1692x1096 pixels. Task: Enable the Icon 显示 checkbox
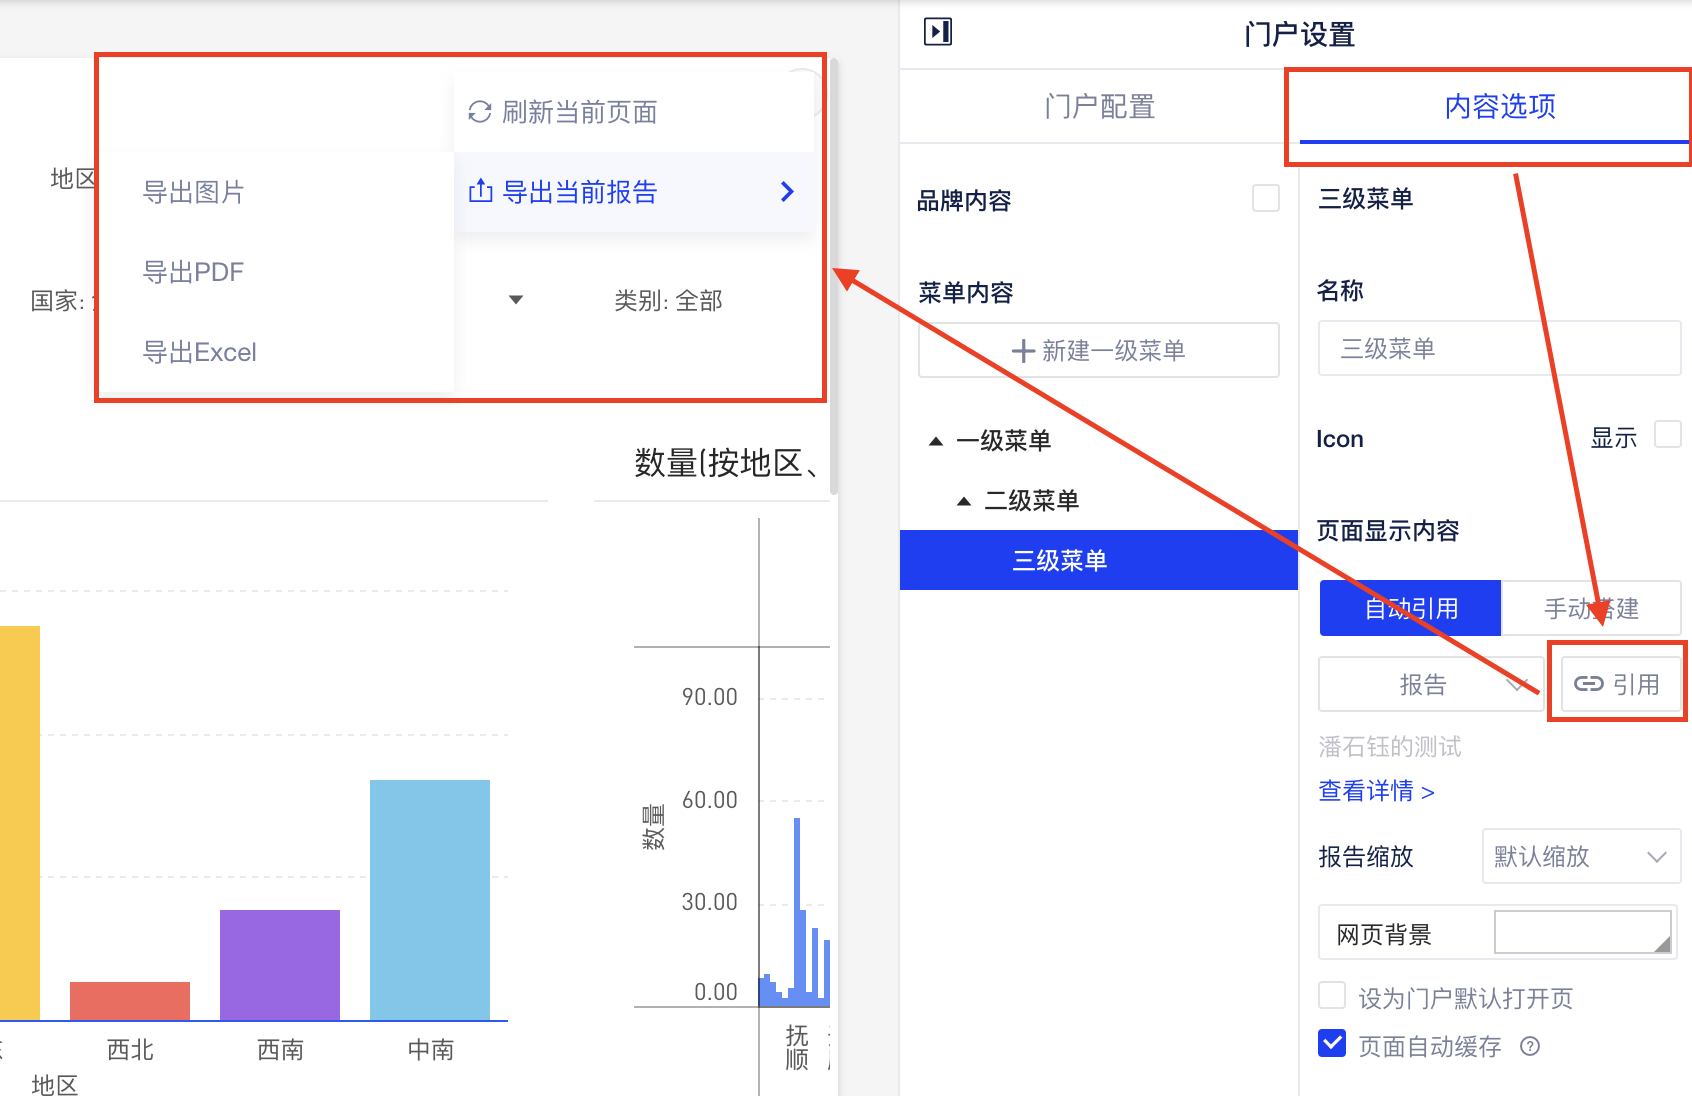1667,435
